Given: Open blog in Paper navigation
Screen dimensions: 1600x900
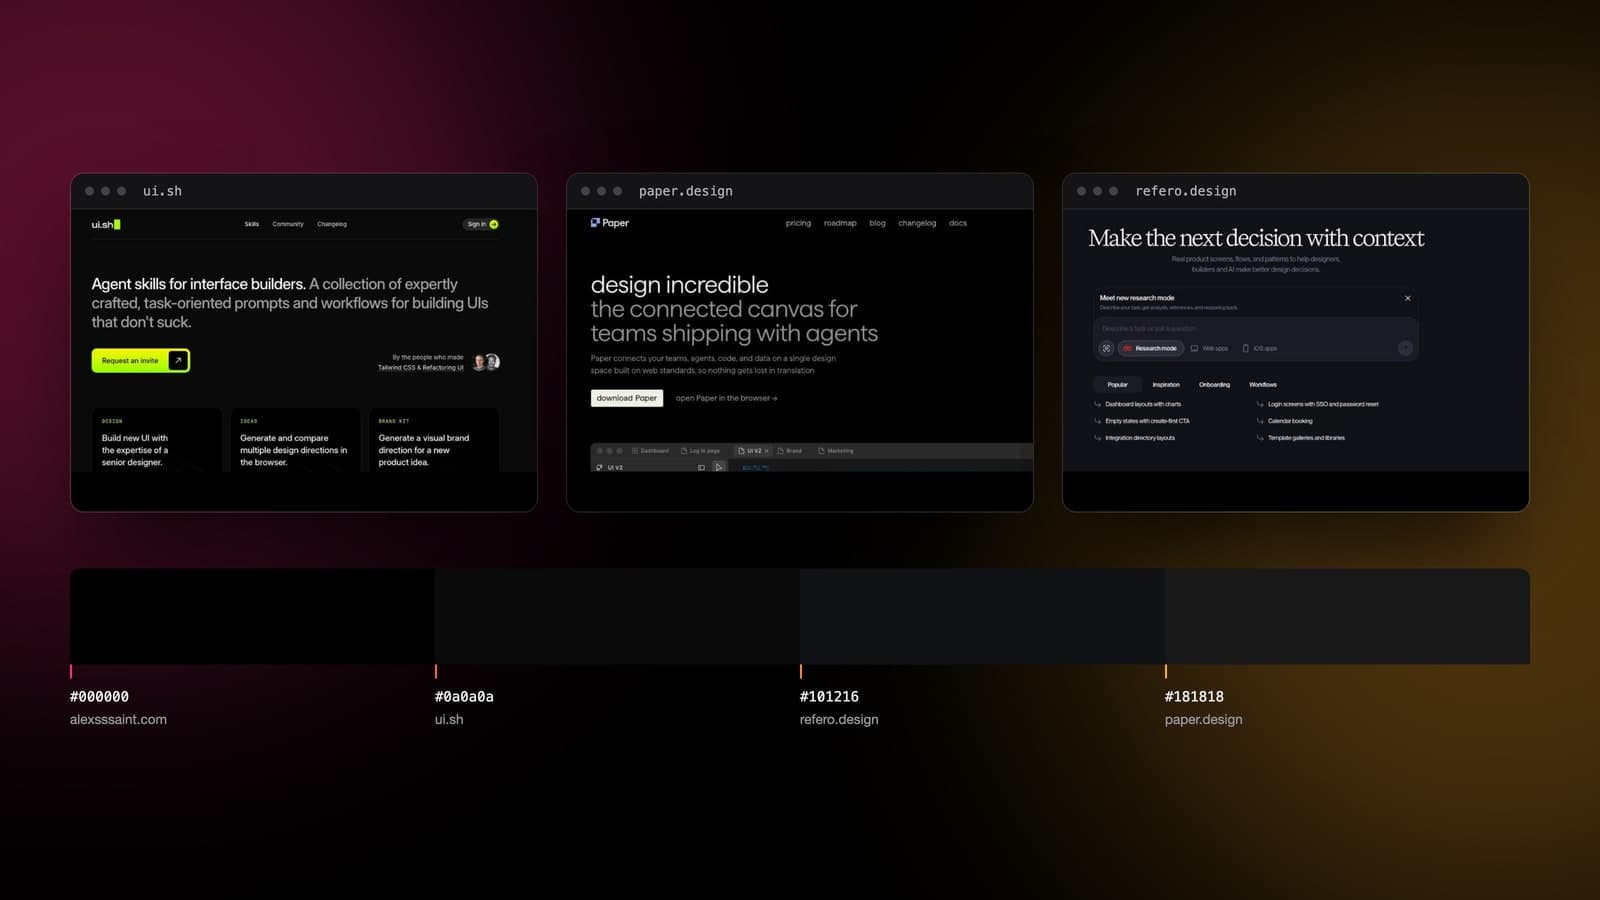Looking at the screenshot, I should tap(877, 223).
